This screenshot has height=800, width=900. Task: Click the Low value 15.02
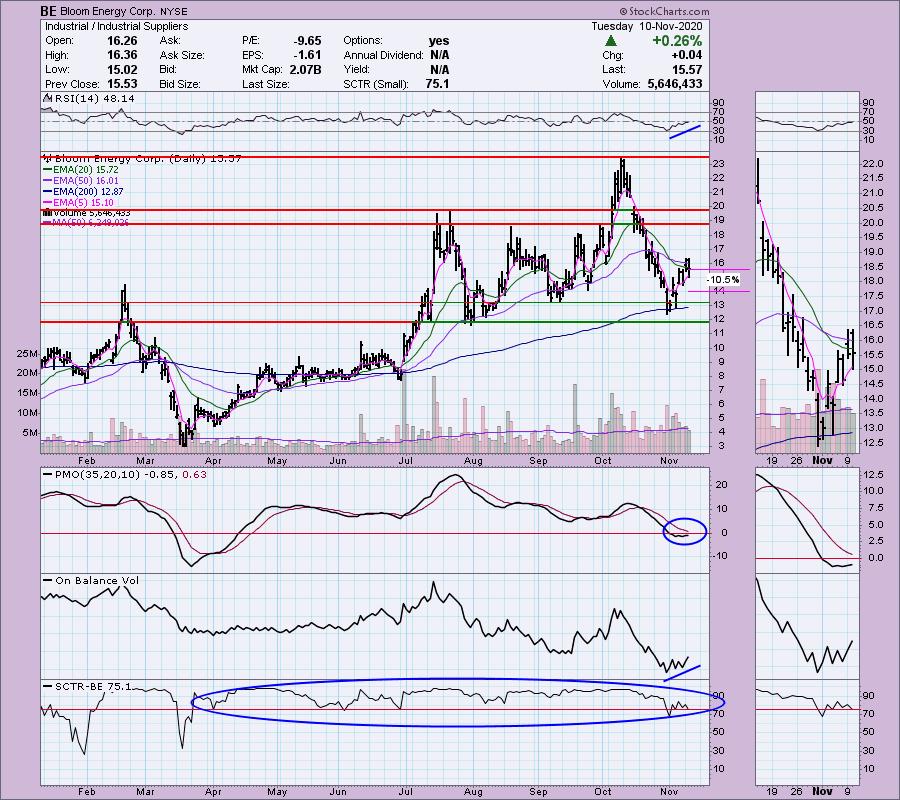(122, 69)
